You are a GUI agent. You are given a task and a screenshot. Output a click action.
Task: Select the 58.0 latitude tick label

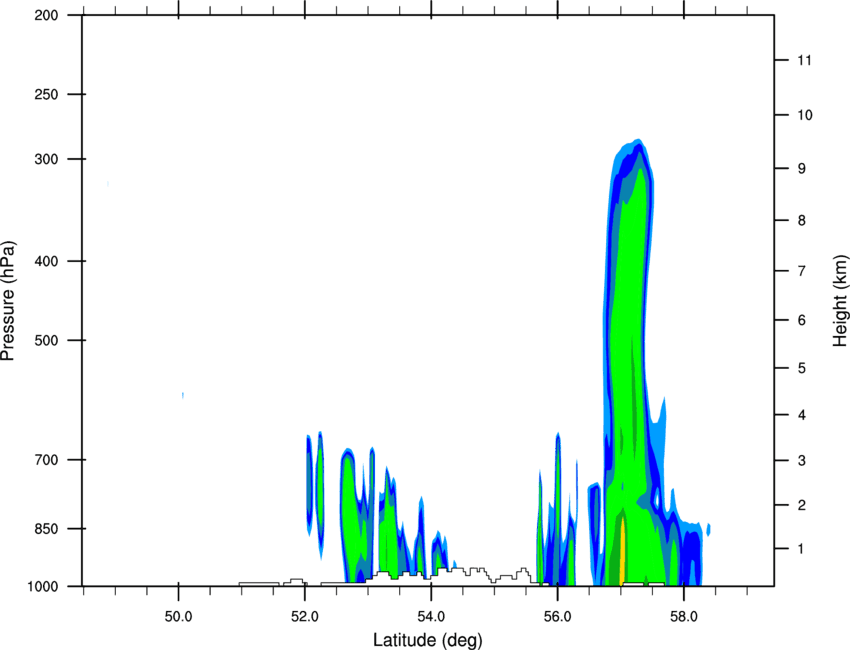coord(684,617)
